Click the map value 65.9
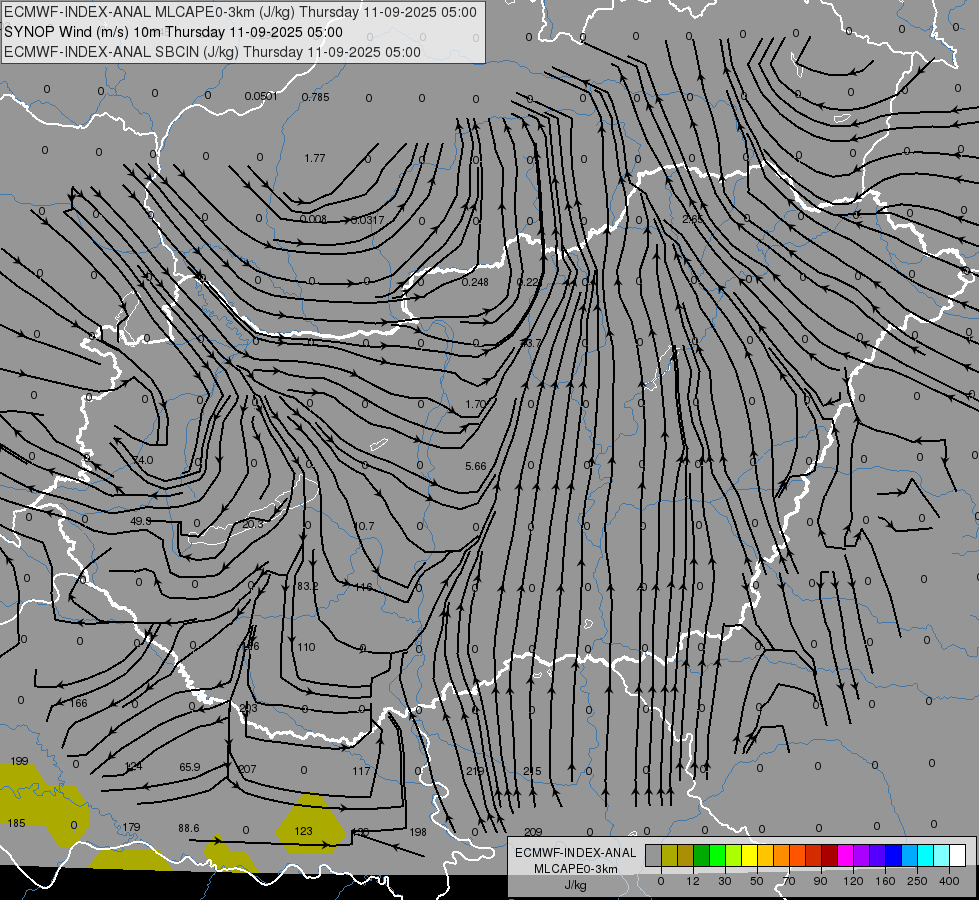Screen dimensions: 979x900 [x=190, y=767]
